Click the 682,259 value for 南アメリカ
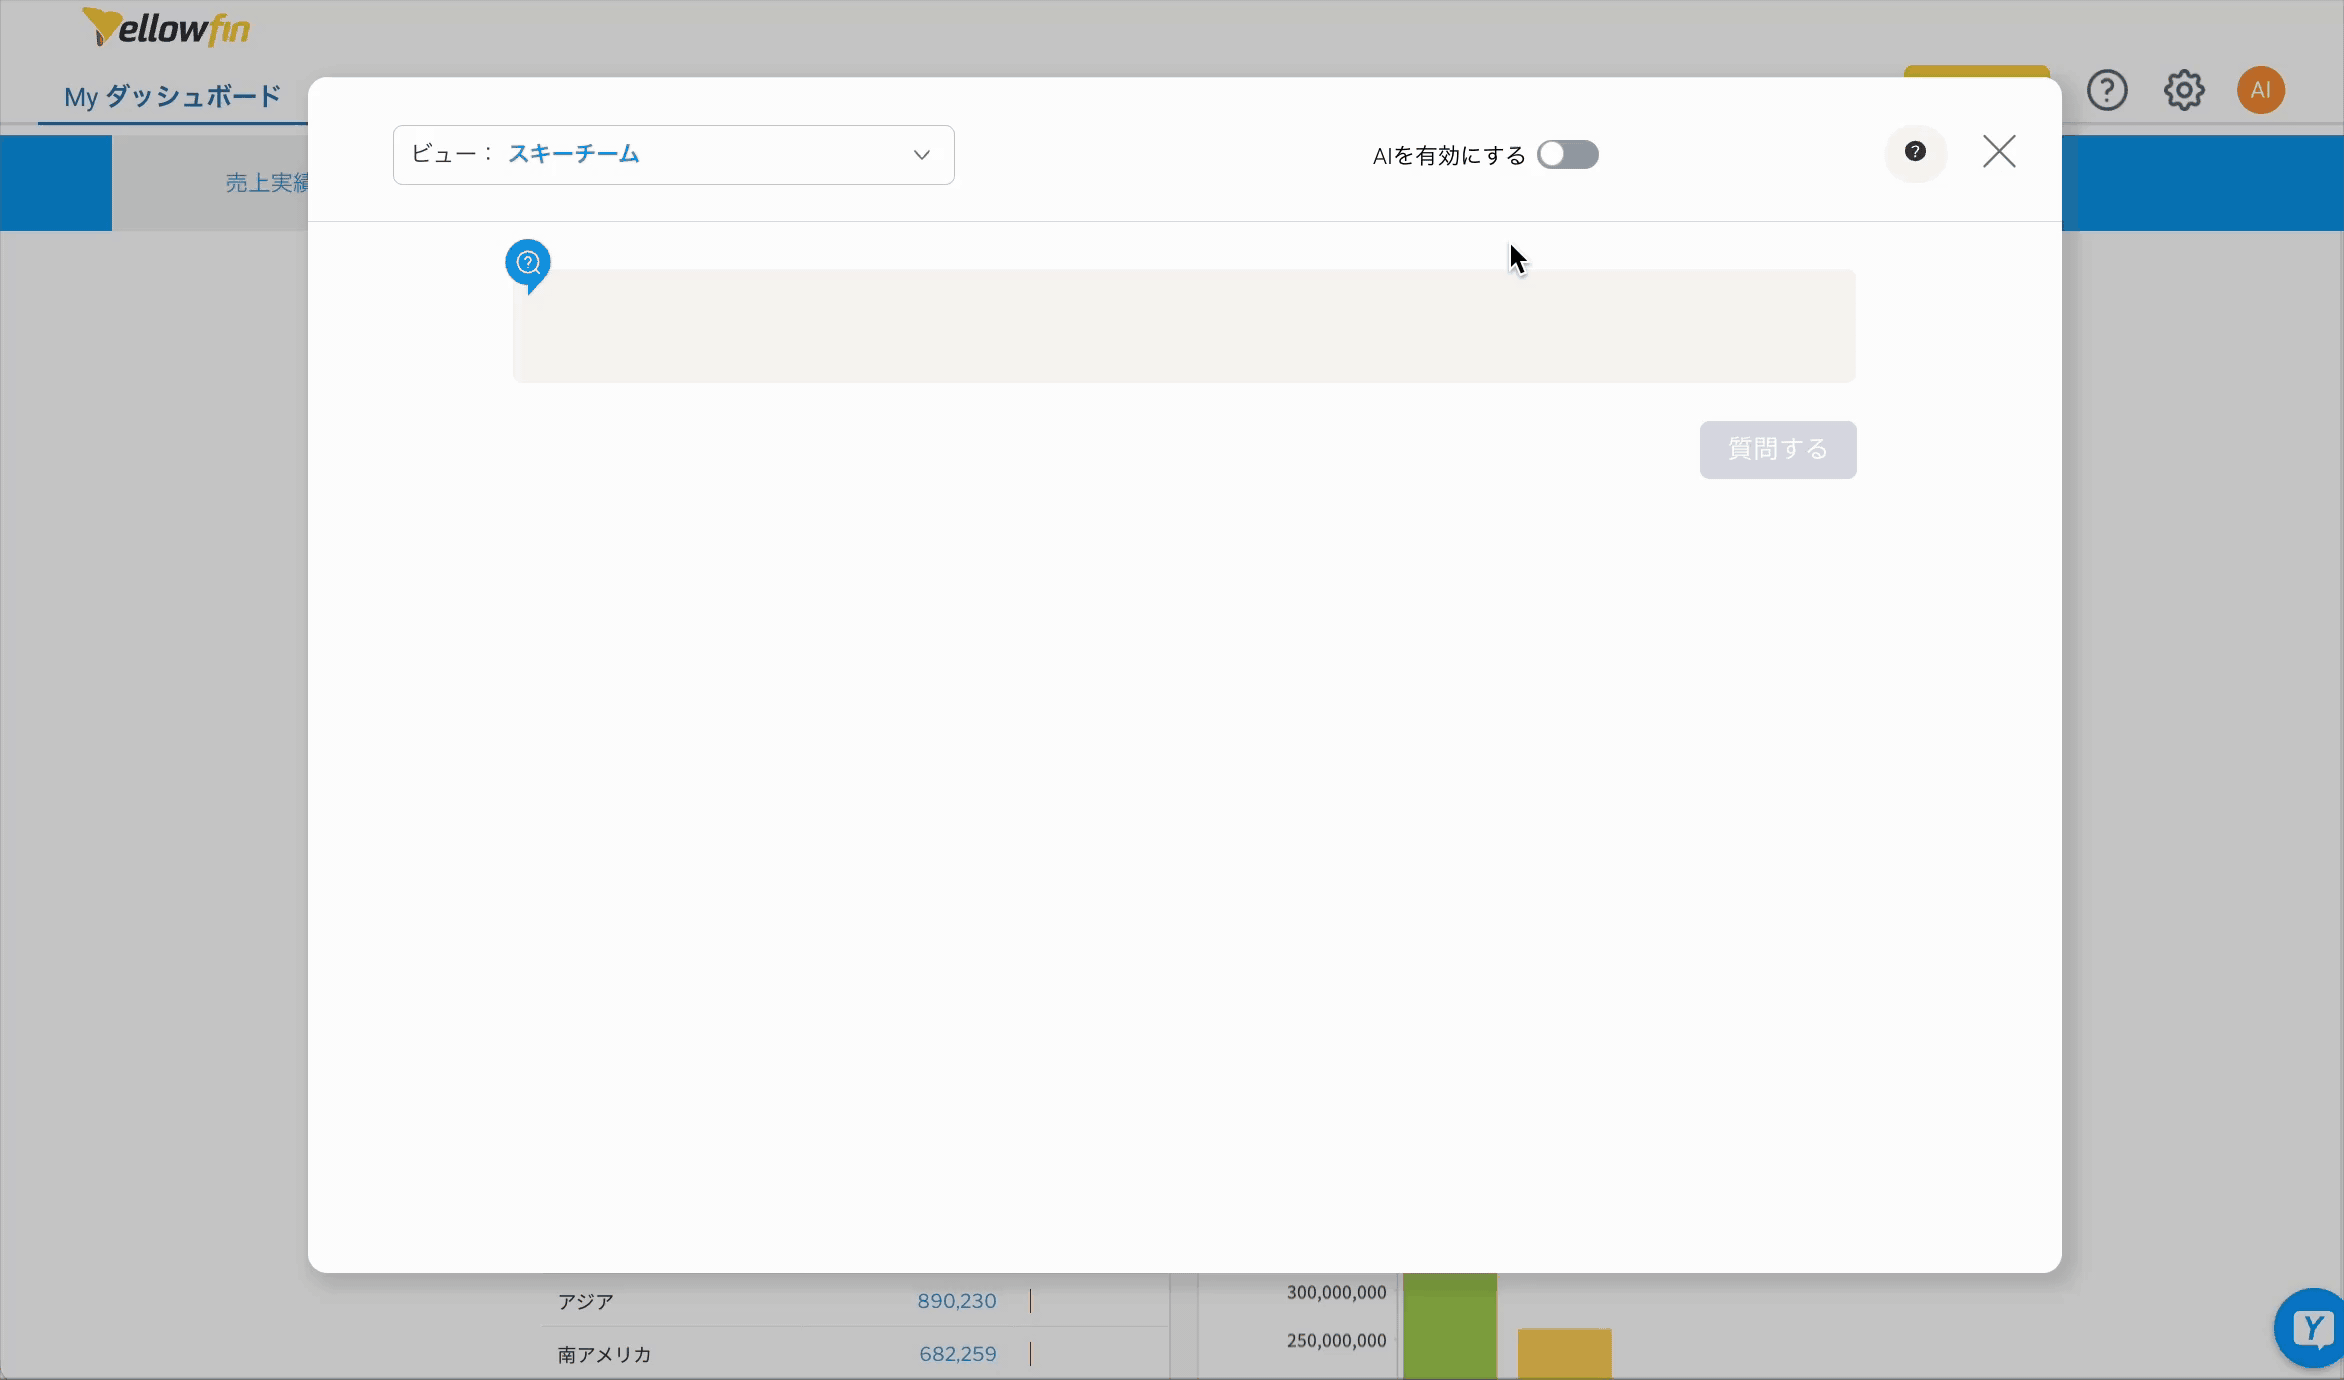 pos(957,1354)
